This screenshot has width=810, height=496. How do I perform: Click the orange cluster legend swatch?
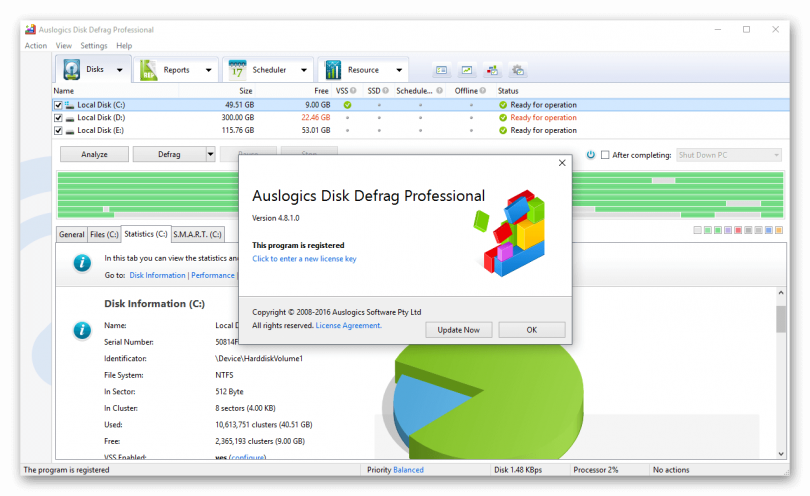[779, 230]
